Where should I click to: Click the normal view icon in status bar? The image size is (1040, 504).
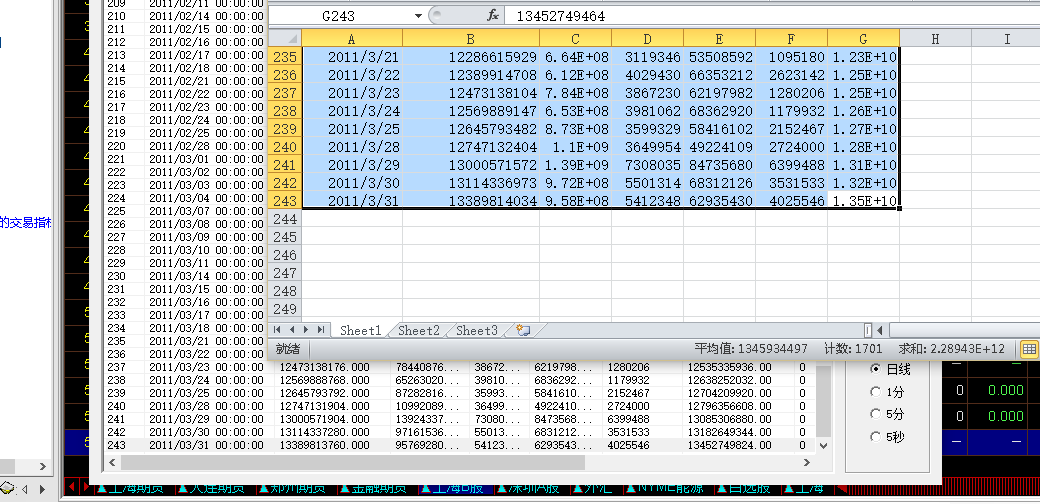(1028, 349)
